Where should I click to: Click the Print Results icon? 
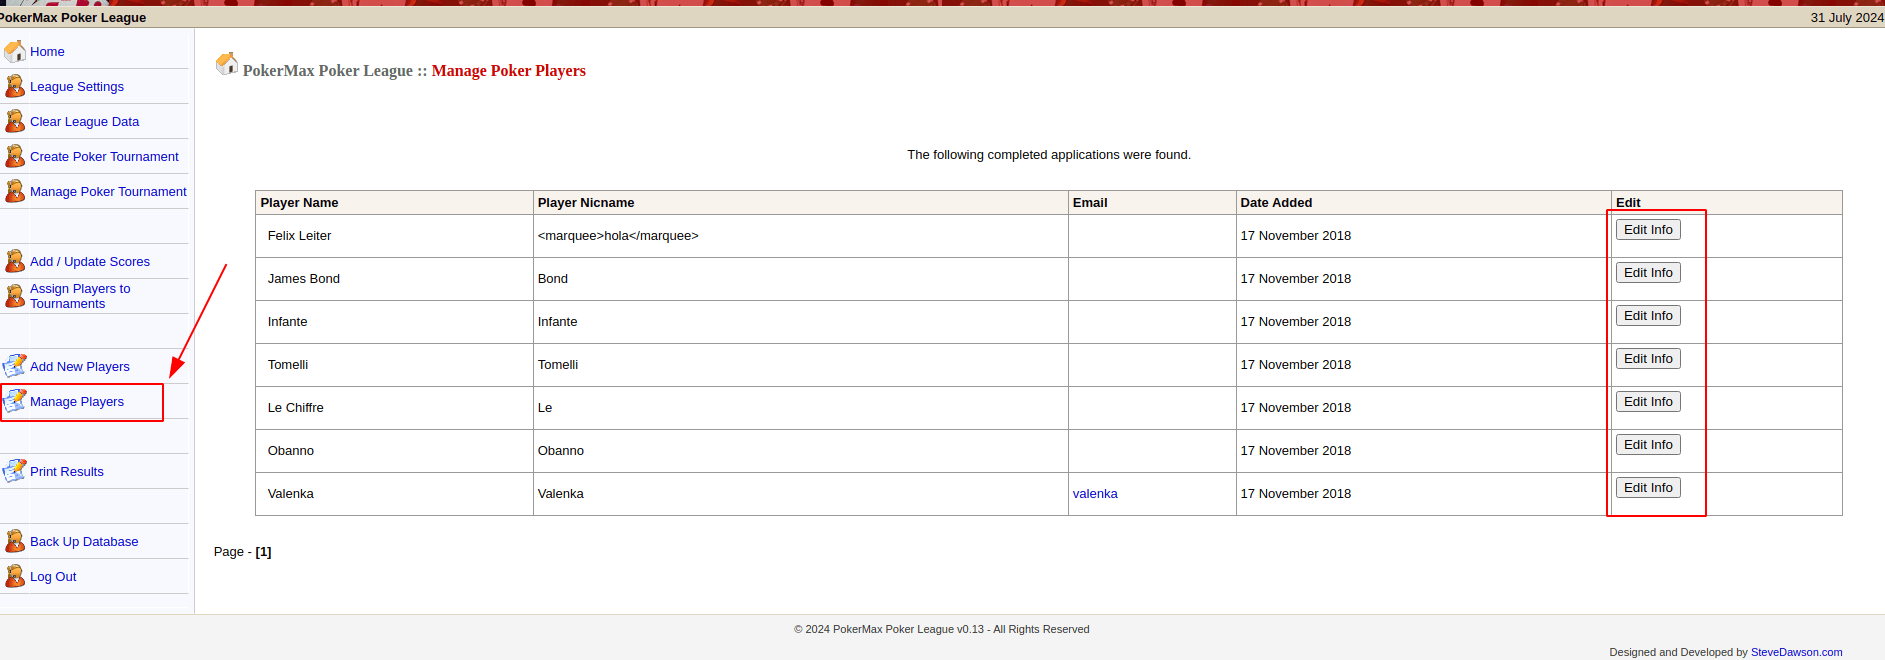coord(15,471)
